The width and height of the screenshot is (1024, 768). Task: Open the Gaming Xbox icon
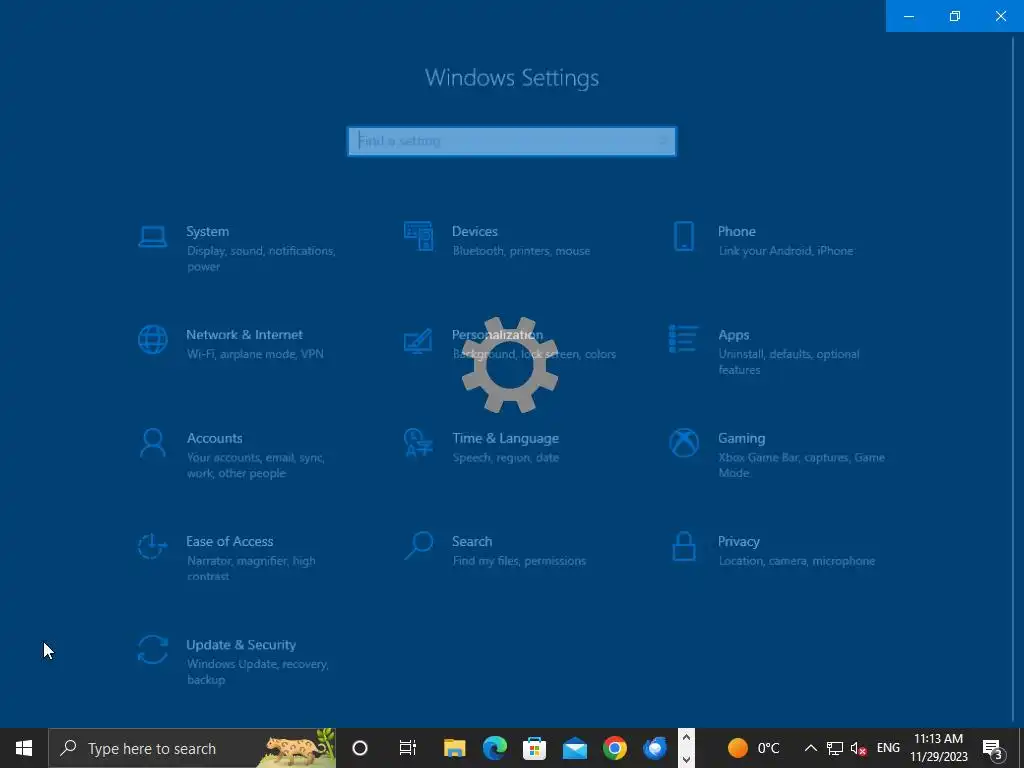684,443
